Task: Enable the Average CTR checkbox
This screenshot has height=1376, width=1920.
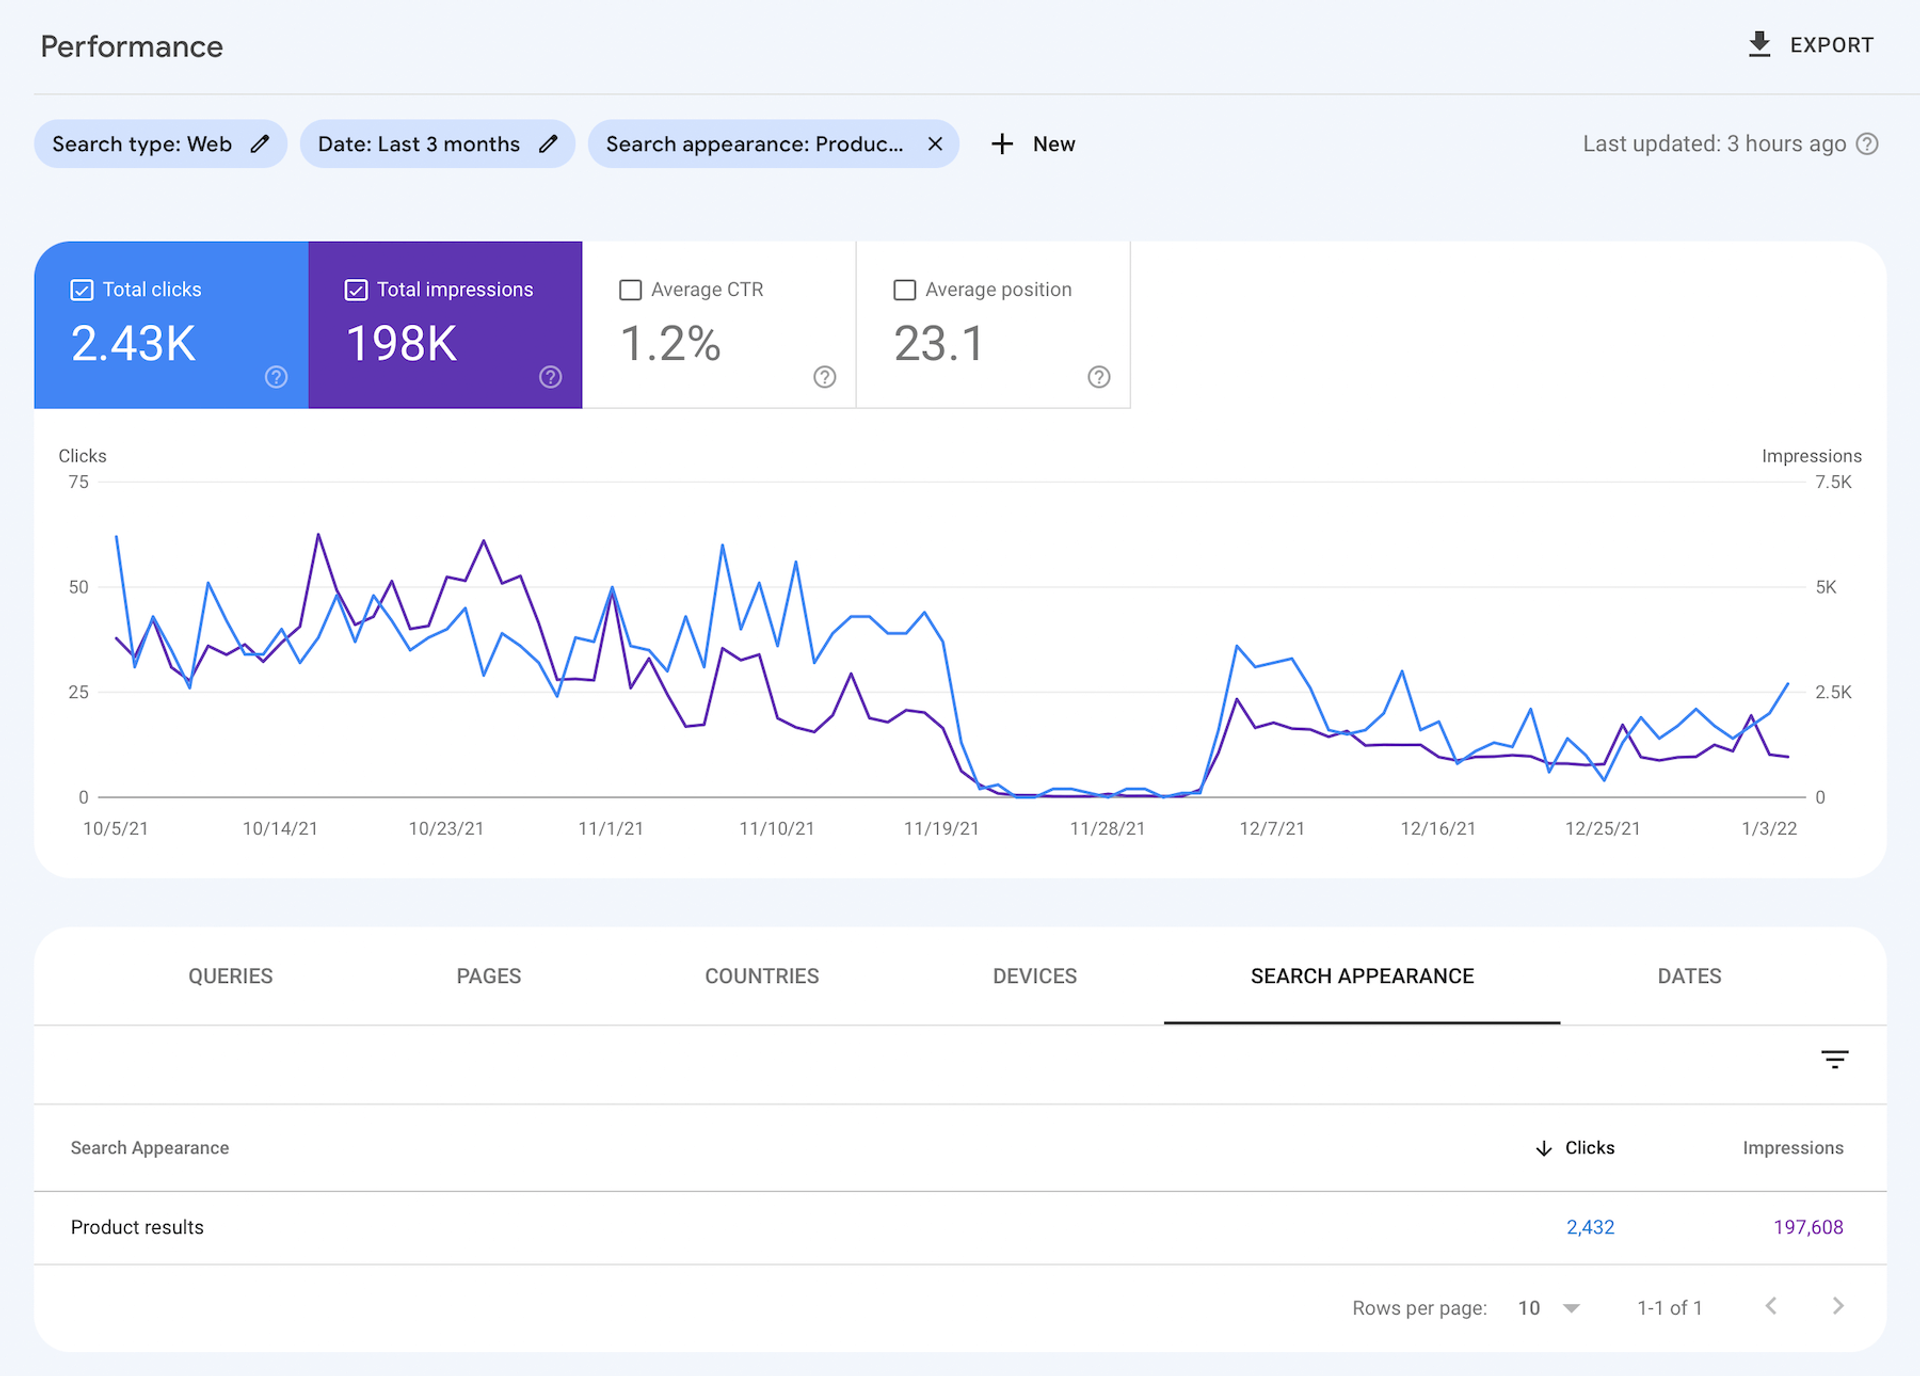Action: click(x=630, y=290)
